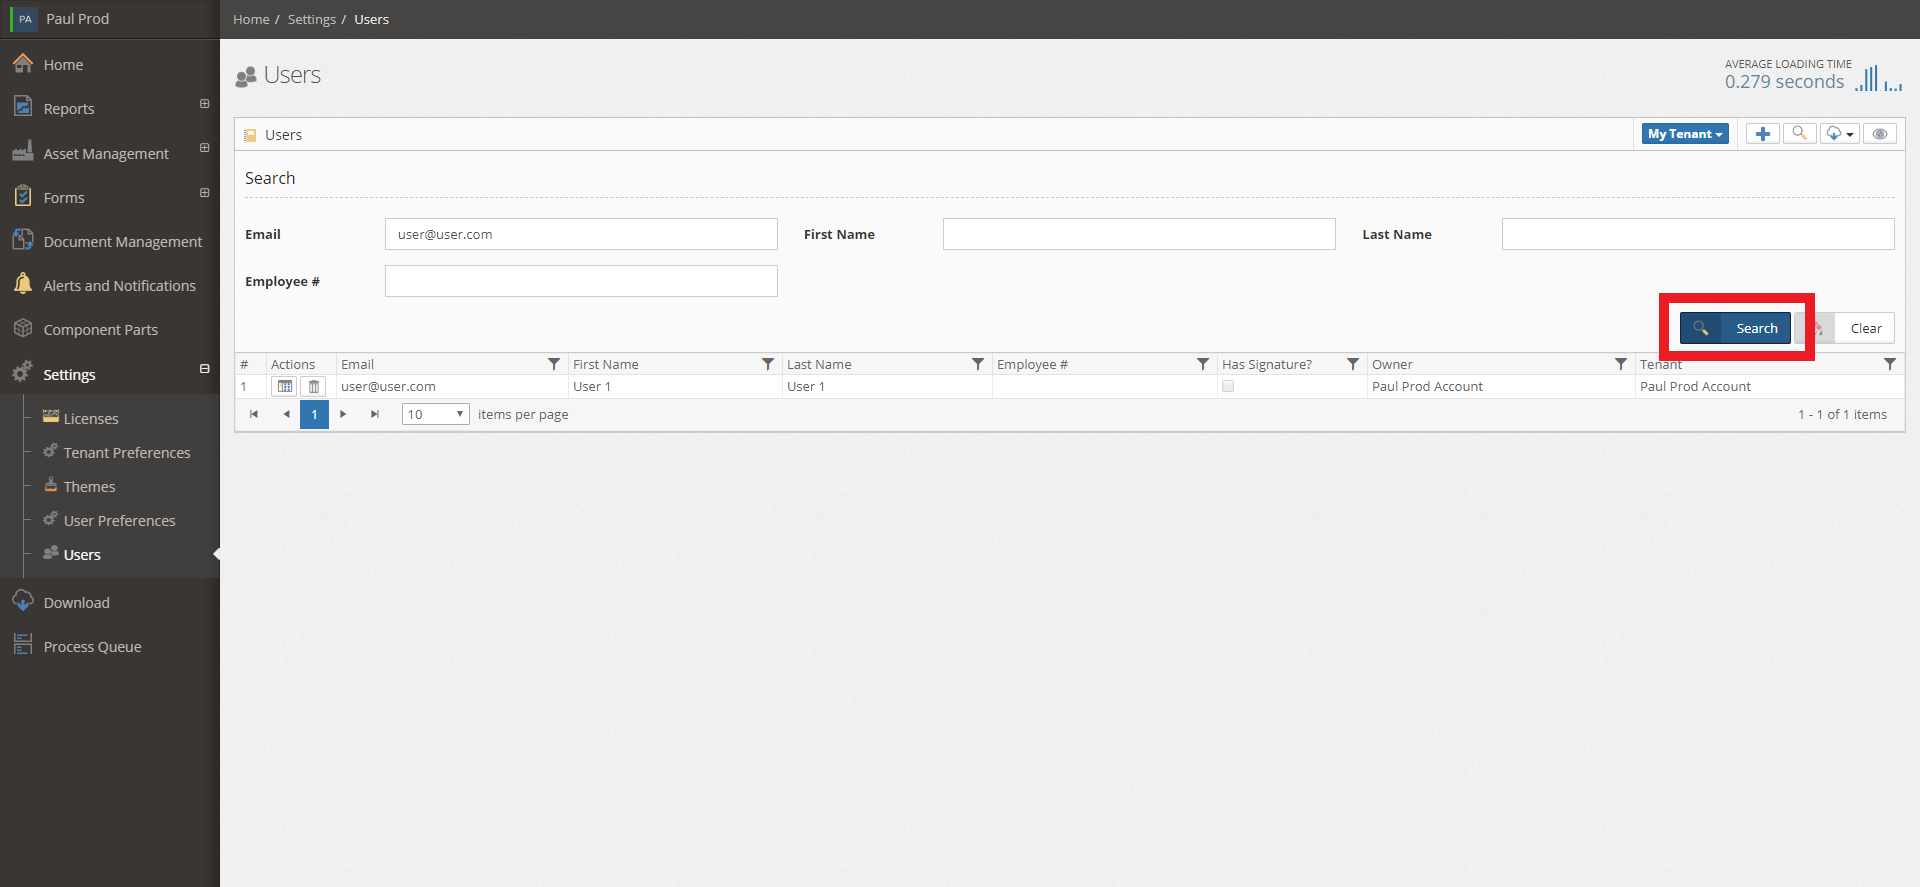The image size is (1920, 887).
Task: Add a new user with plus icon
Action: [1762, 134]
